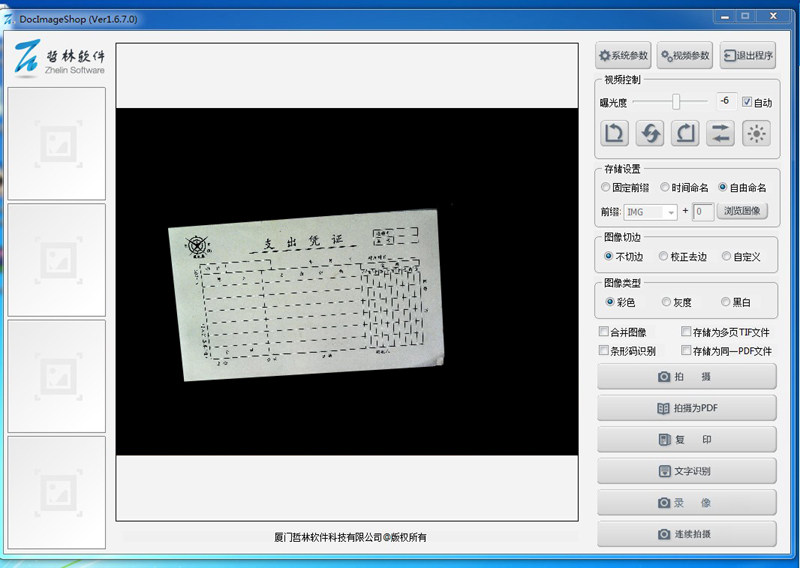Select the 时间命名 radio button
Image resolution: width=800 pixels, height=568 pixels.
point(665,187)
